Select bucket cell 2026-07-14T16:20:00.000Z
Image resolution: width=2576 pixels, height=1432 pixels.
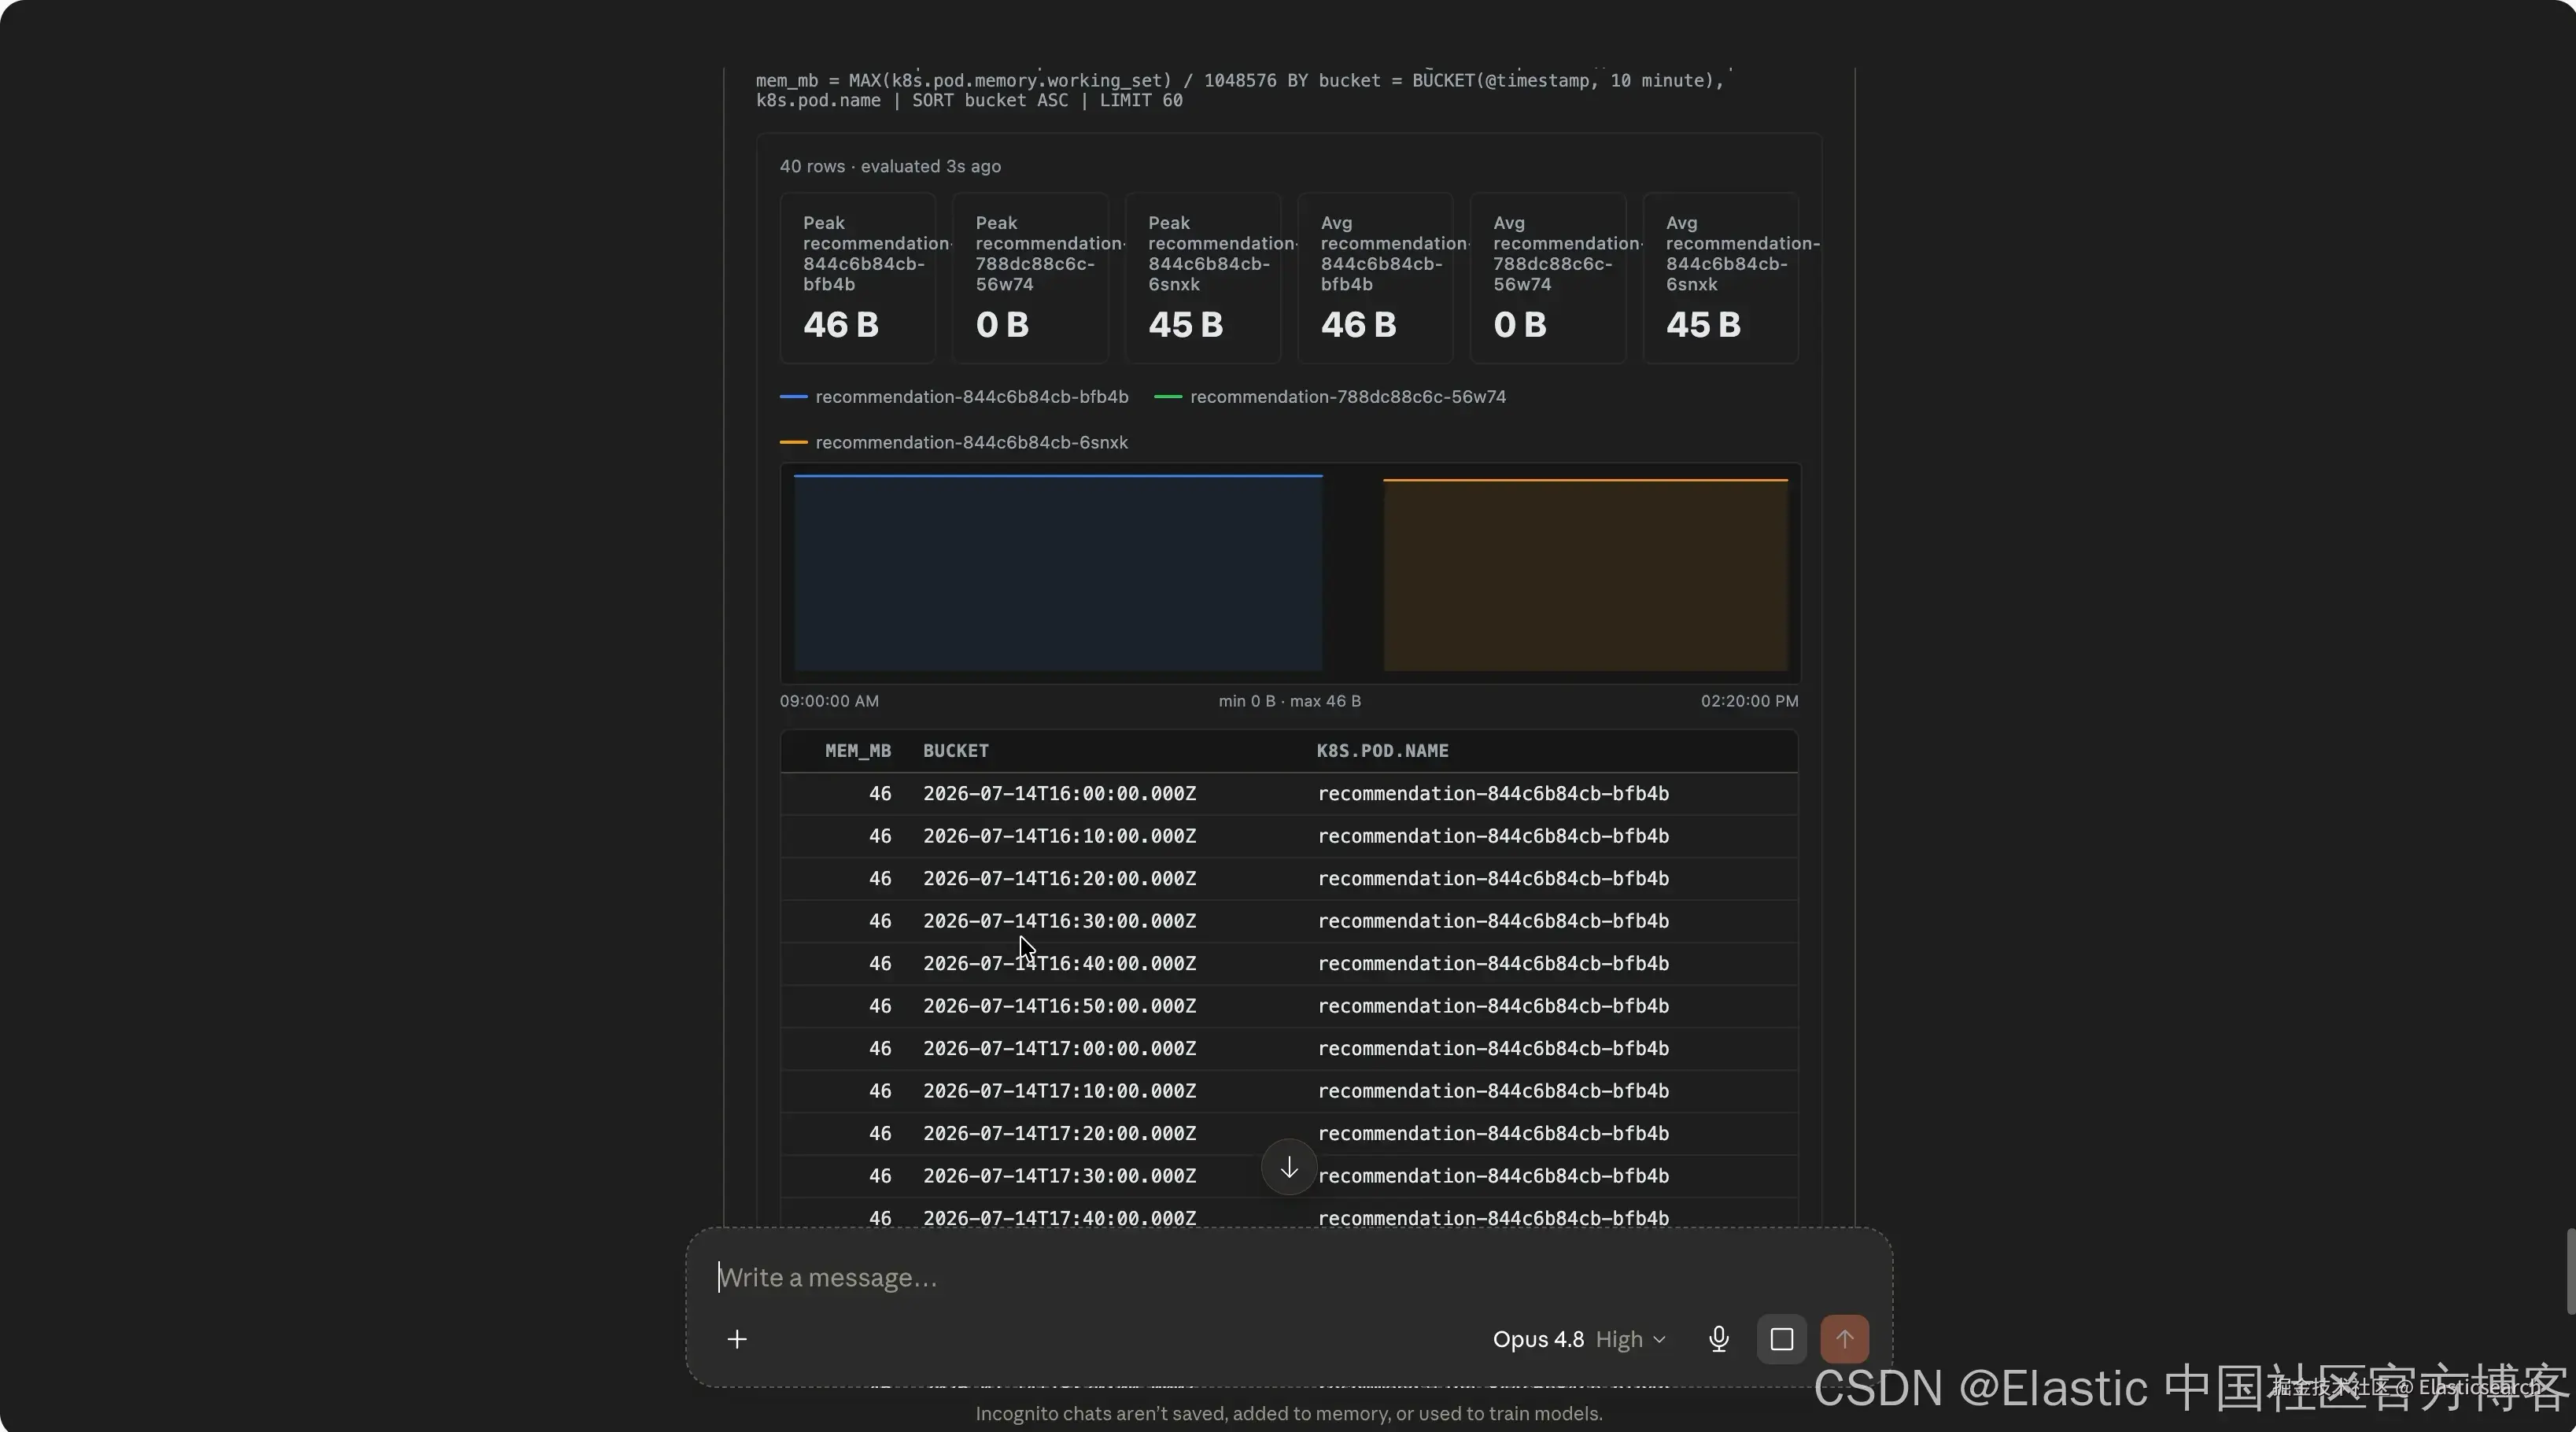[x=1059, y=879]
